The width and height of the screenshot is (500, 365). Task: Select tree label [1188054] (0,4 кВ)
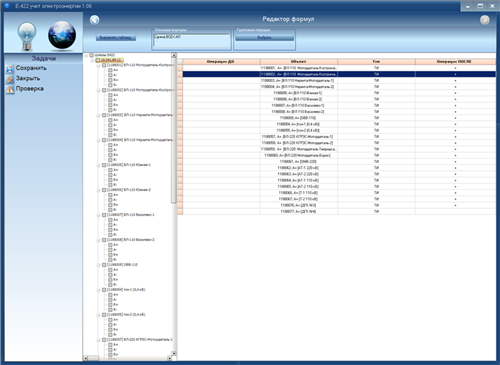click(x=126, y=290)
